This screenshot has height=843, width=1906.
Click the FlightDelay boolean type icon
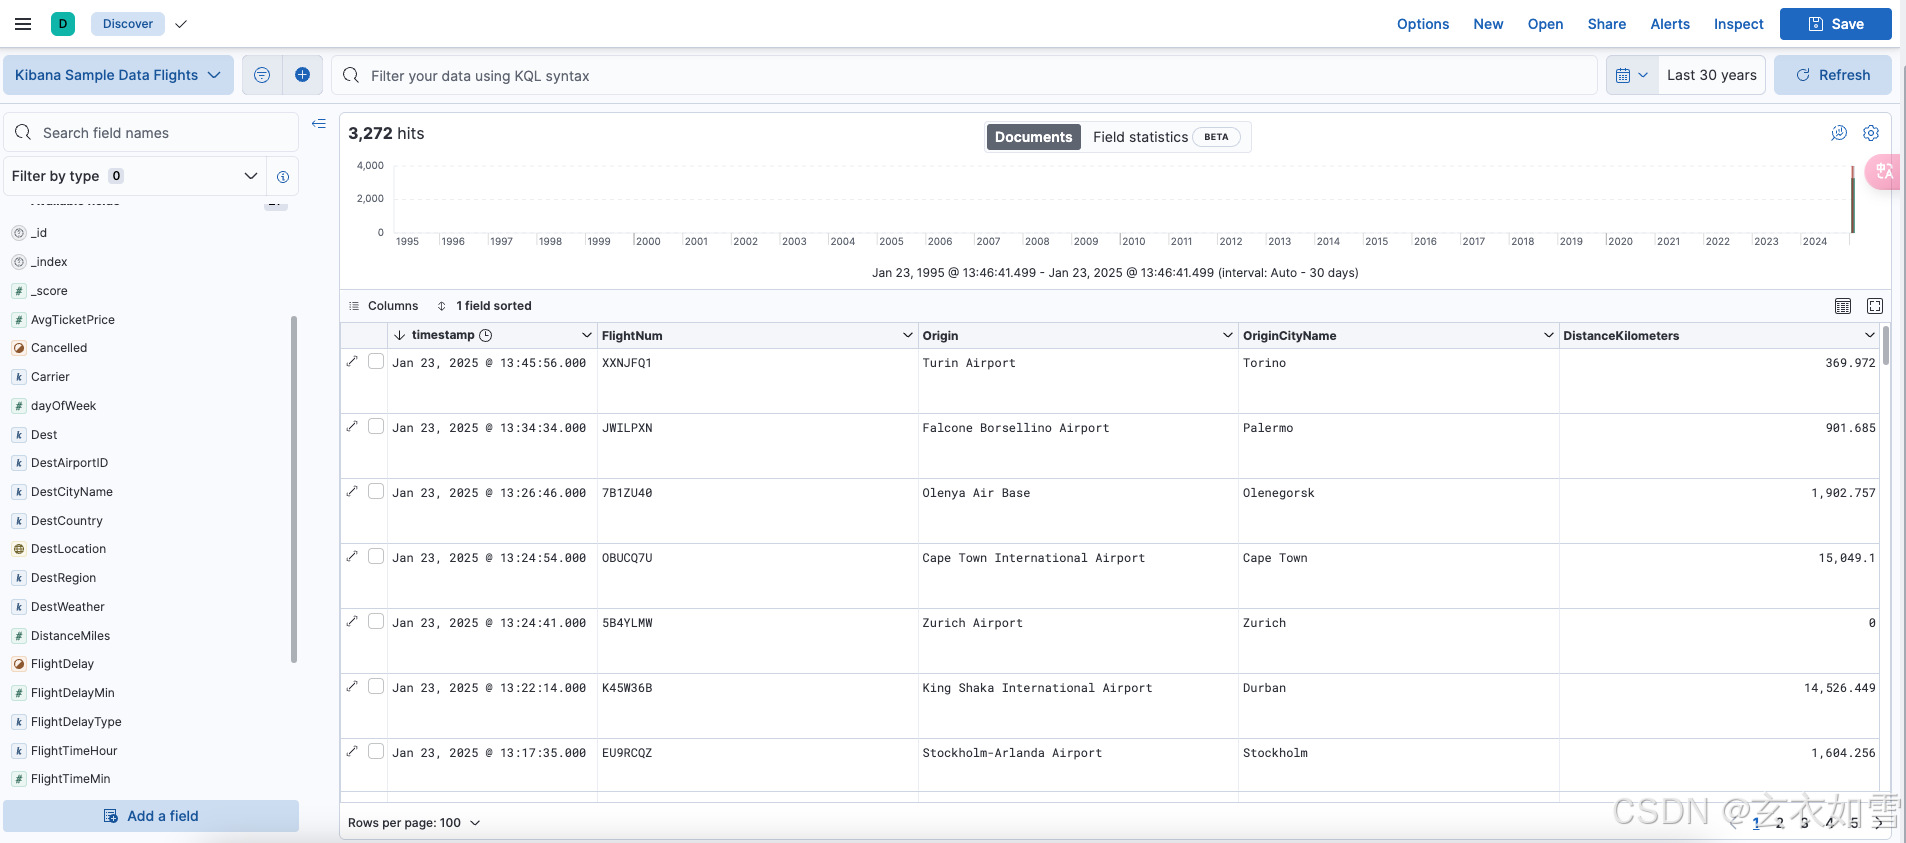(19, 664)
